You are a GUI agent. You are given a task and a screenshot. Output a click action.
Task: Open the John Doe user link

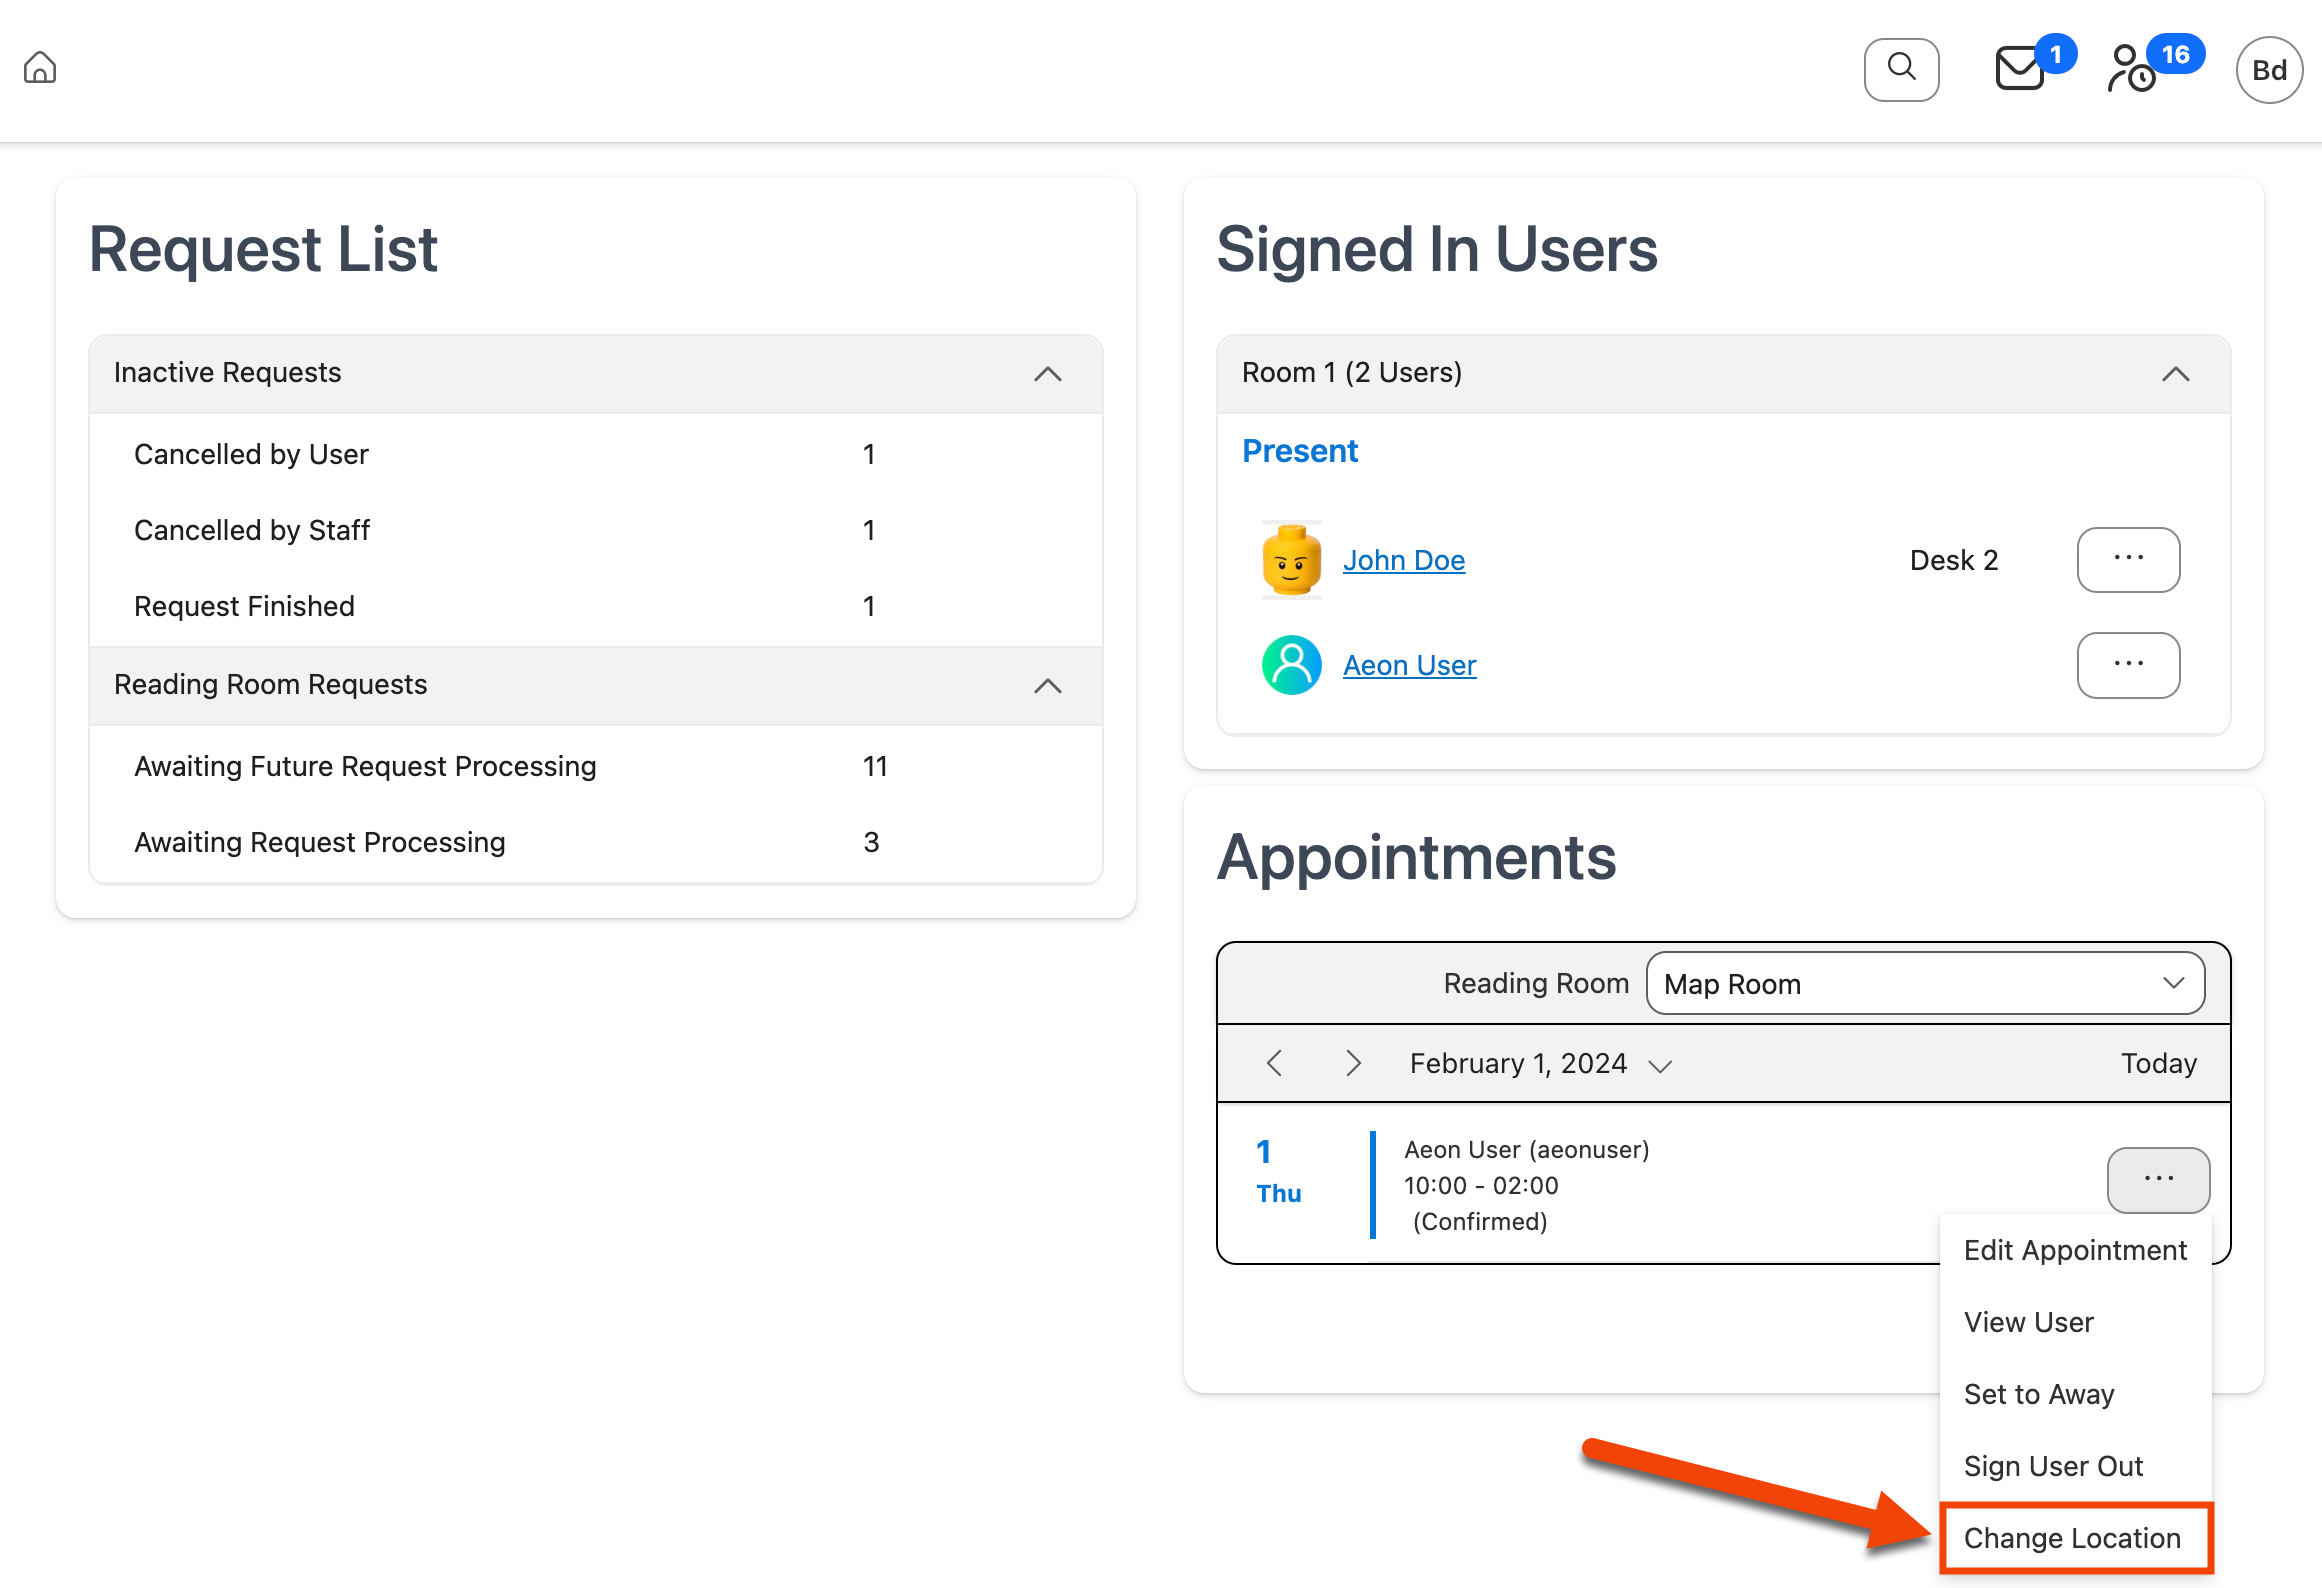[1403, 560]
